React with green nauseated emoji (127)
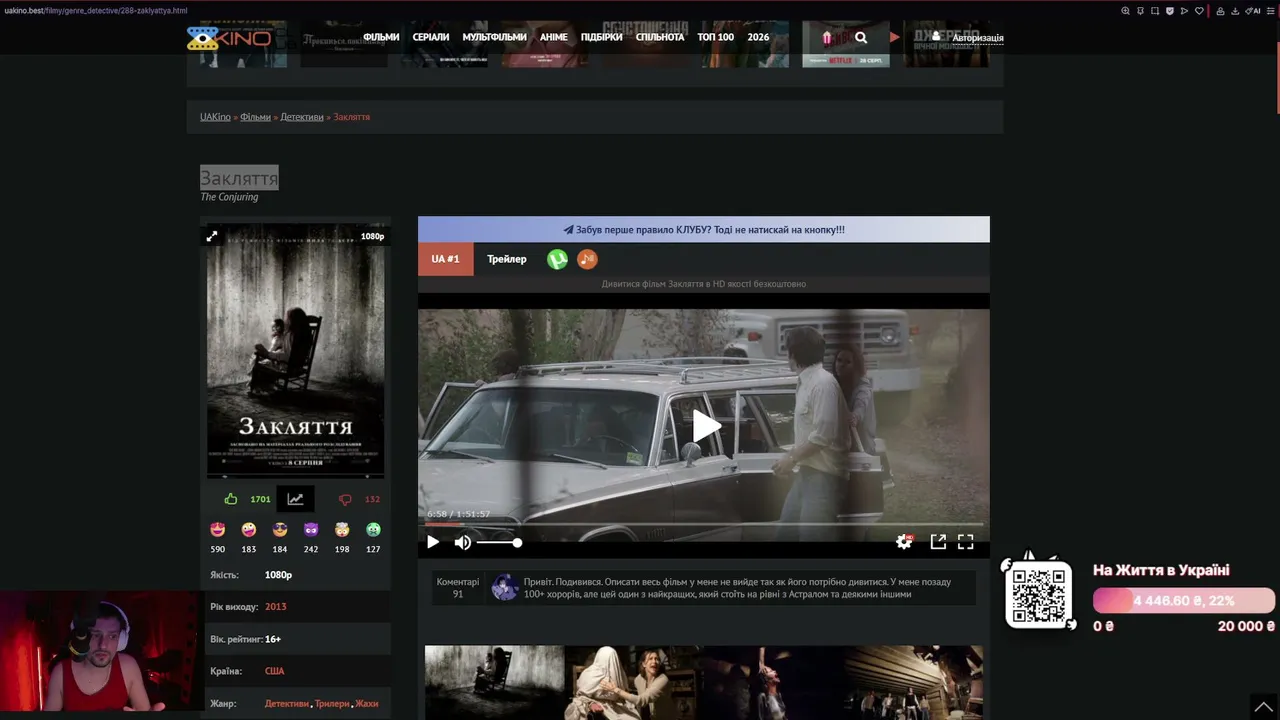The height and width of the screenshot is (720, 1280). (373, 529)
